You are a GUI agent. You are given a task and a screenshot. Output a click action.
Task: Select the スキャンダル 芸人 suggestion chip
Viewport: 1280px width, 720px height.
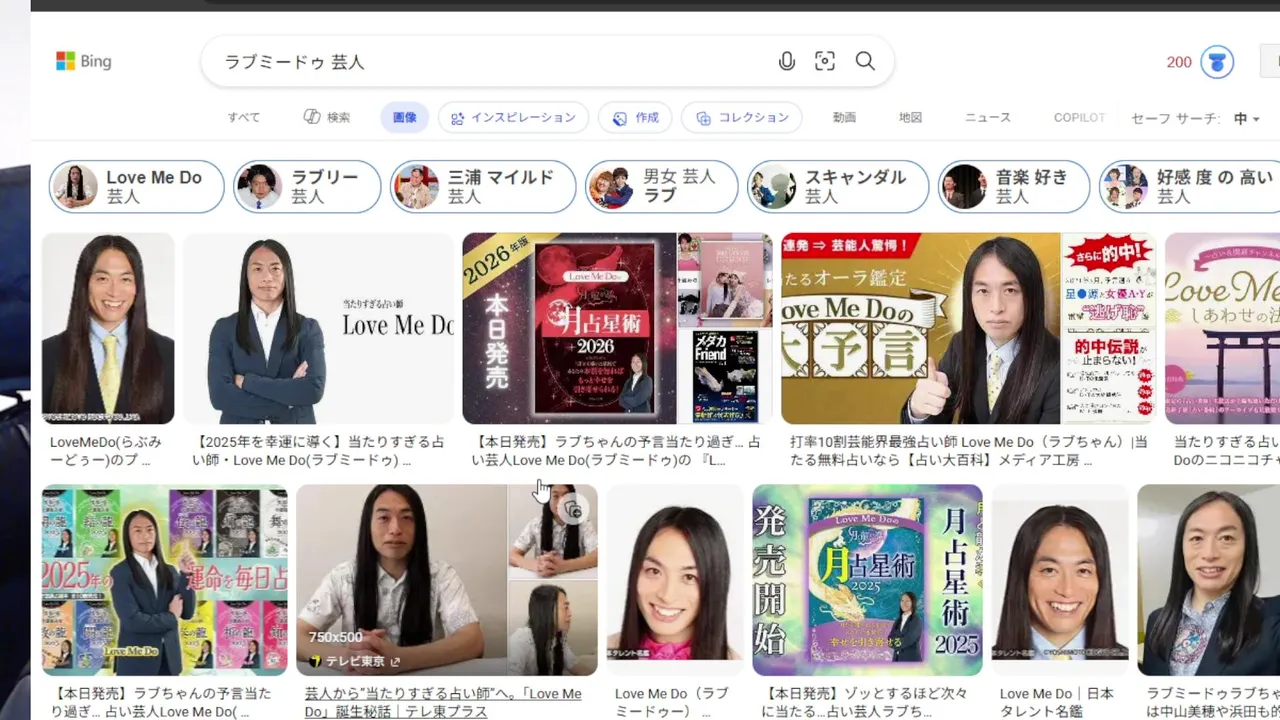point(838,187)
